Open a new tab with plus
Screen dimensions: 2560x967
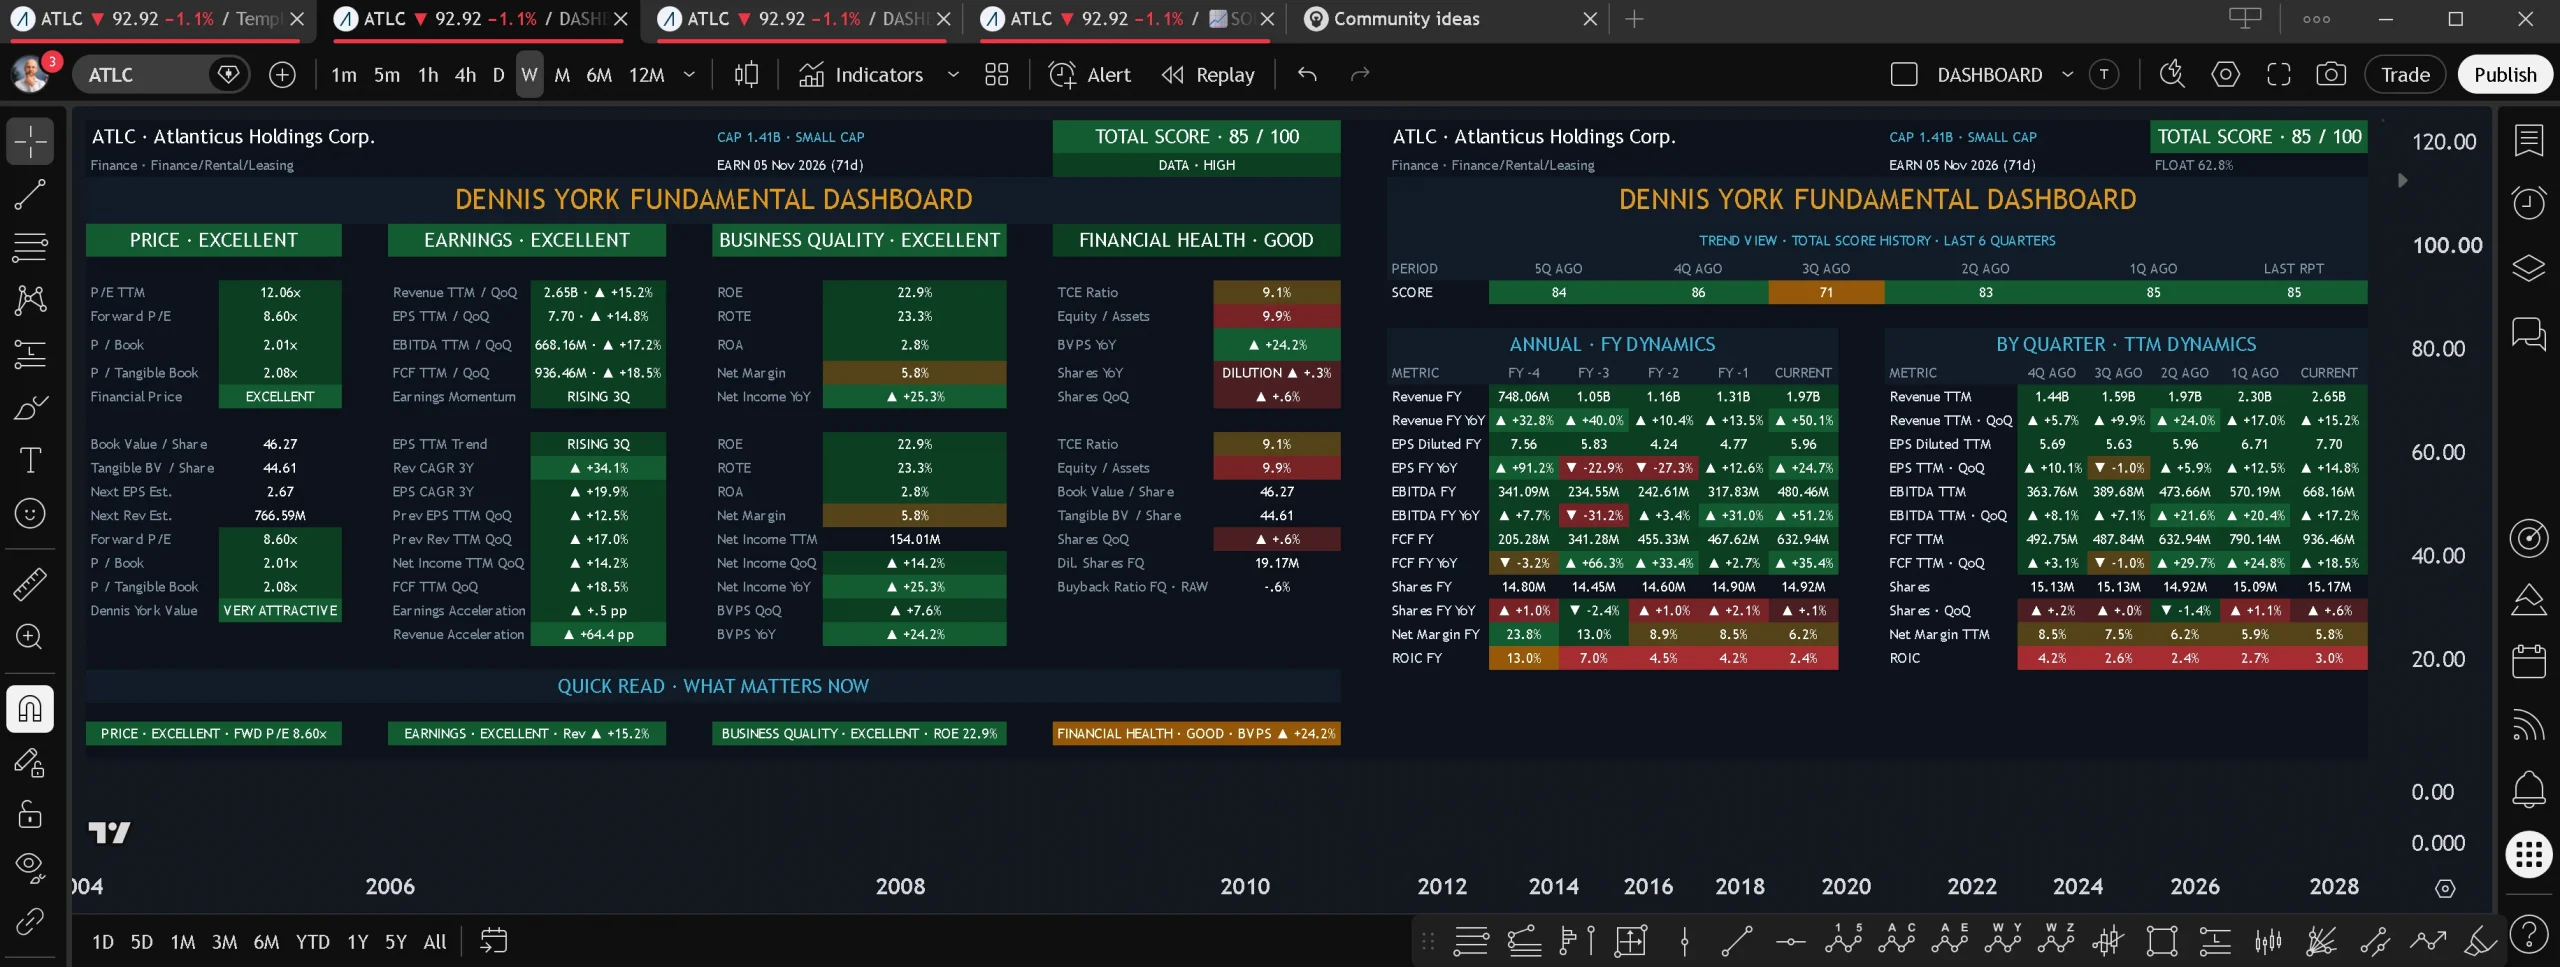tap(1634, 19)
